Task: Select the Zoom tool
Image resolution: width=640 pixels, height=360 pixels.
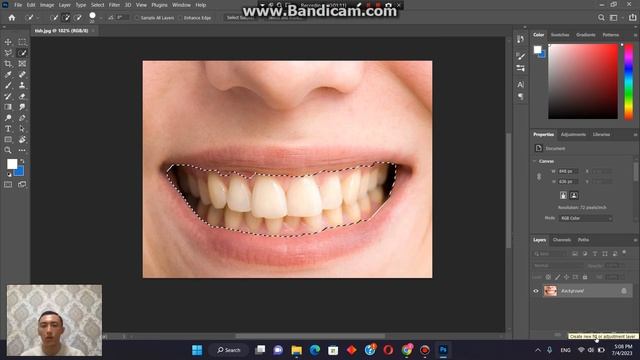Action: [x=8, y=150]
